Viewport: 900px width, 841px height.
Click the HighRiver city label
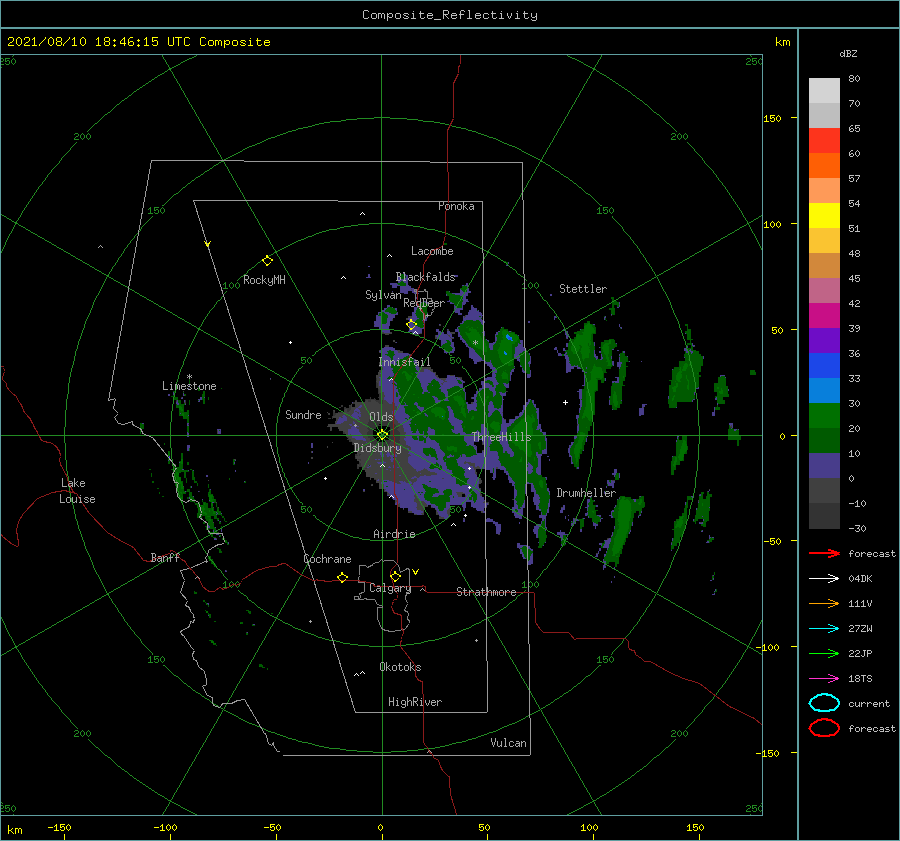[x=415, y=702]
